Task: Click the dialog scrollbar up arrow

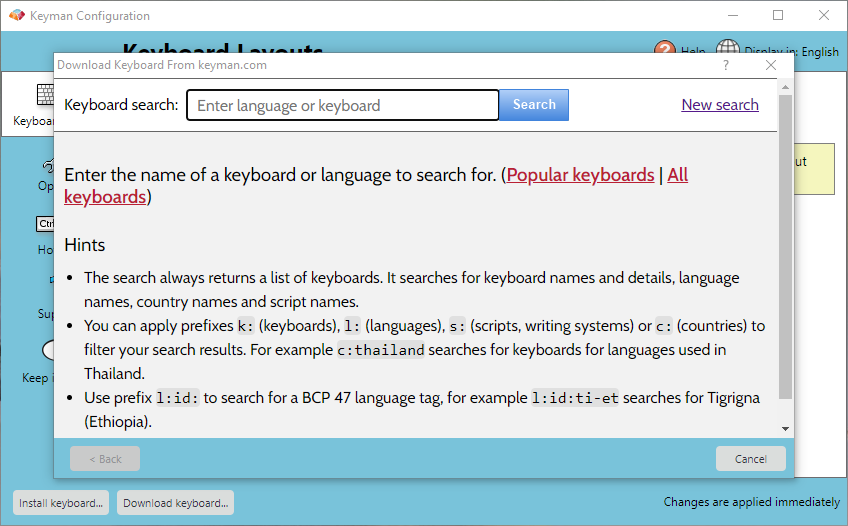Action: tap(785, 87)
